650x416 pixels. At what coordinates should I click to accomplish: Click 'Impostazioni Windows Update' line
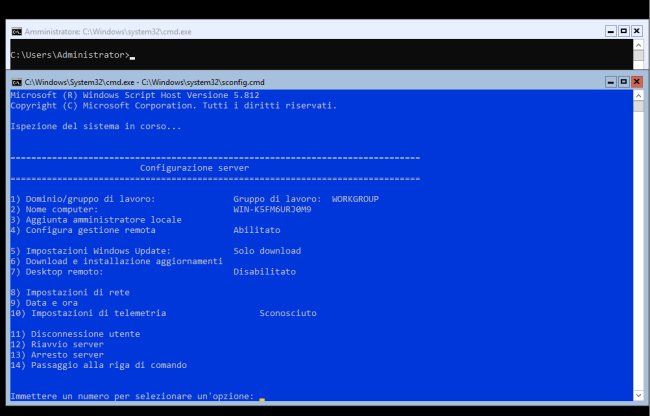[x=90, y=251]
